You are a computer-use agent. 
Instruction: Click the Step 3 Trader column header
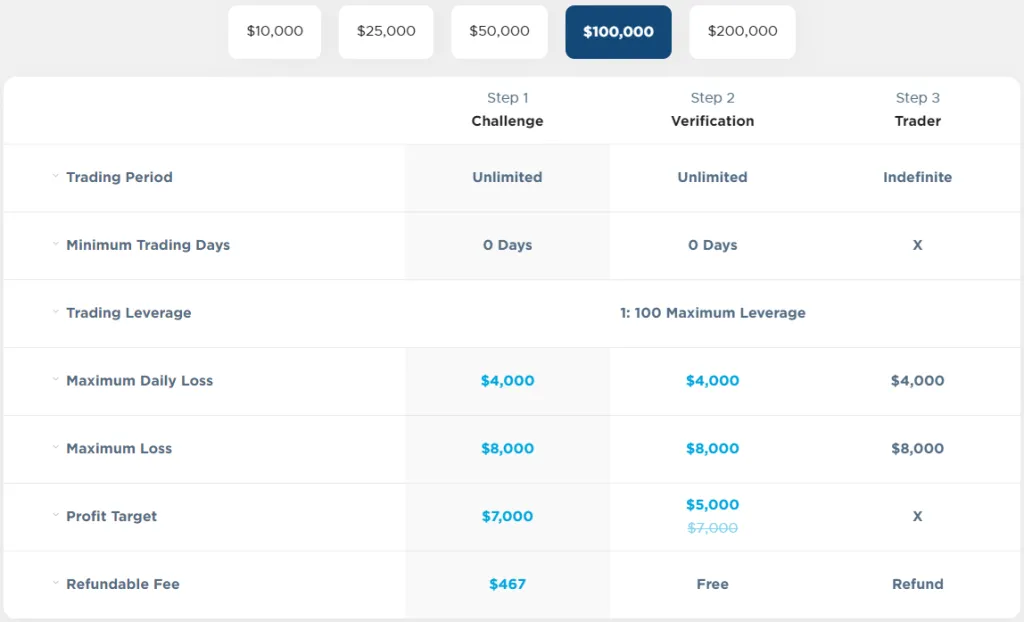click(x=917, y=110)
